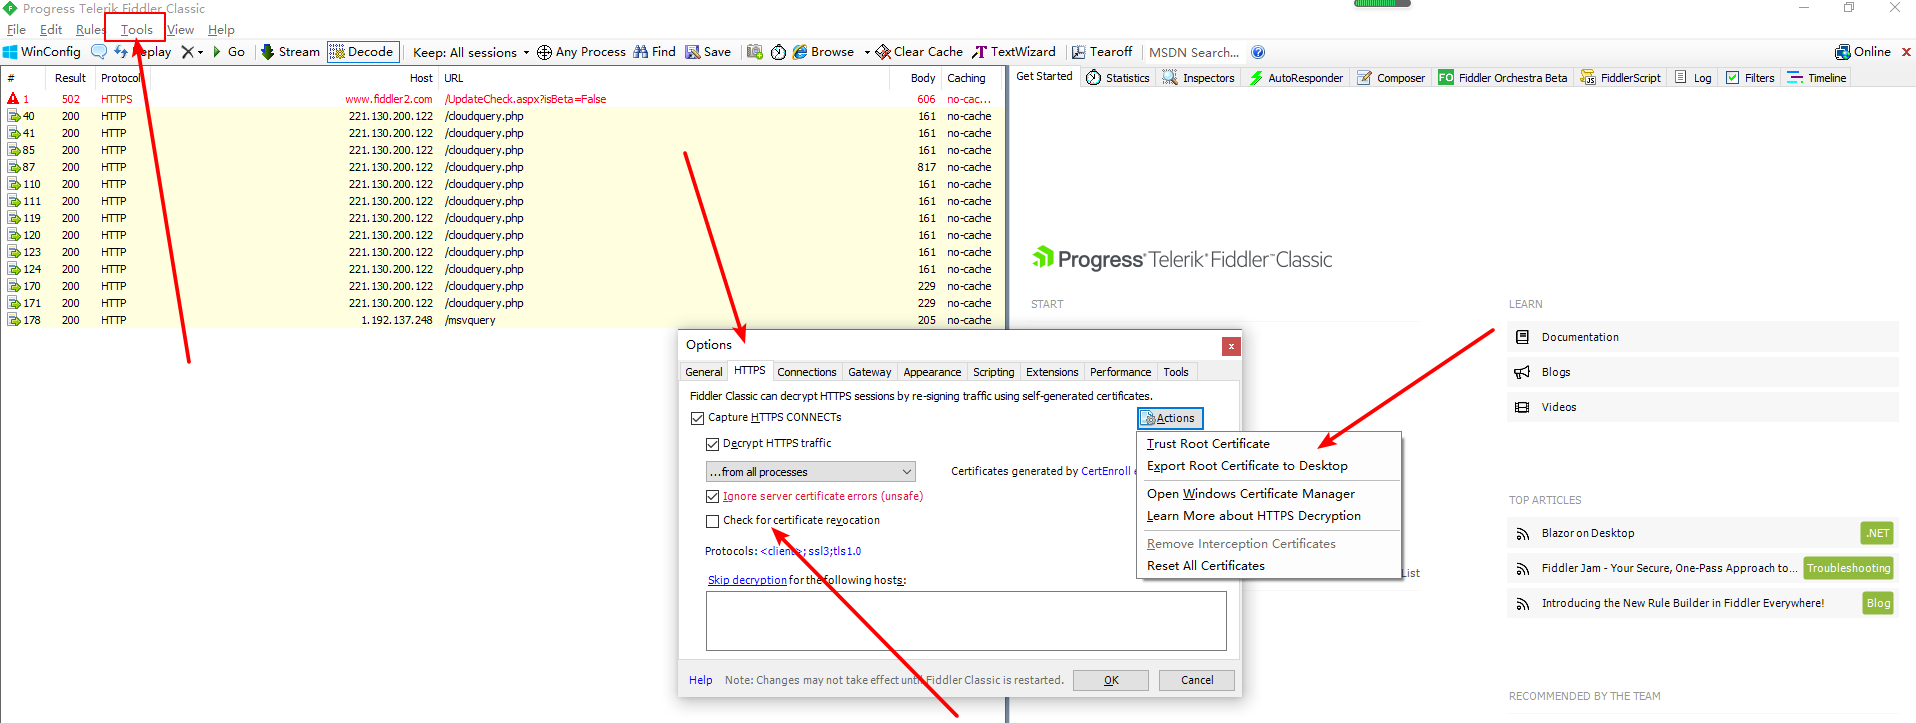This screenshot has height=723, width=1916.
Task: Toggle Capture HTTPS CONNECTs checkbox
Action: 697,418
